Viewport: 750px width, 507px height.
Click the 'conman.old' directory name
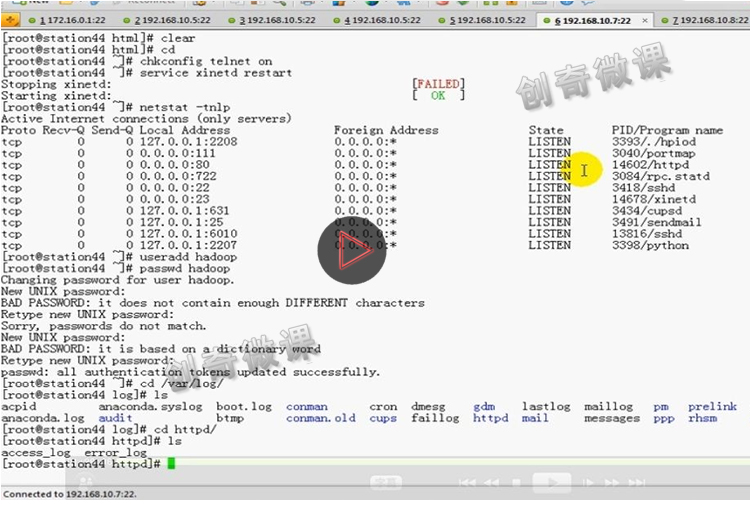pyautogui.click(x=321, y=418)
